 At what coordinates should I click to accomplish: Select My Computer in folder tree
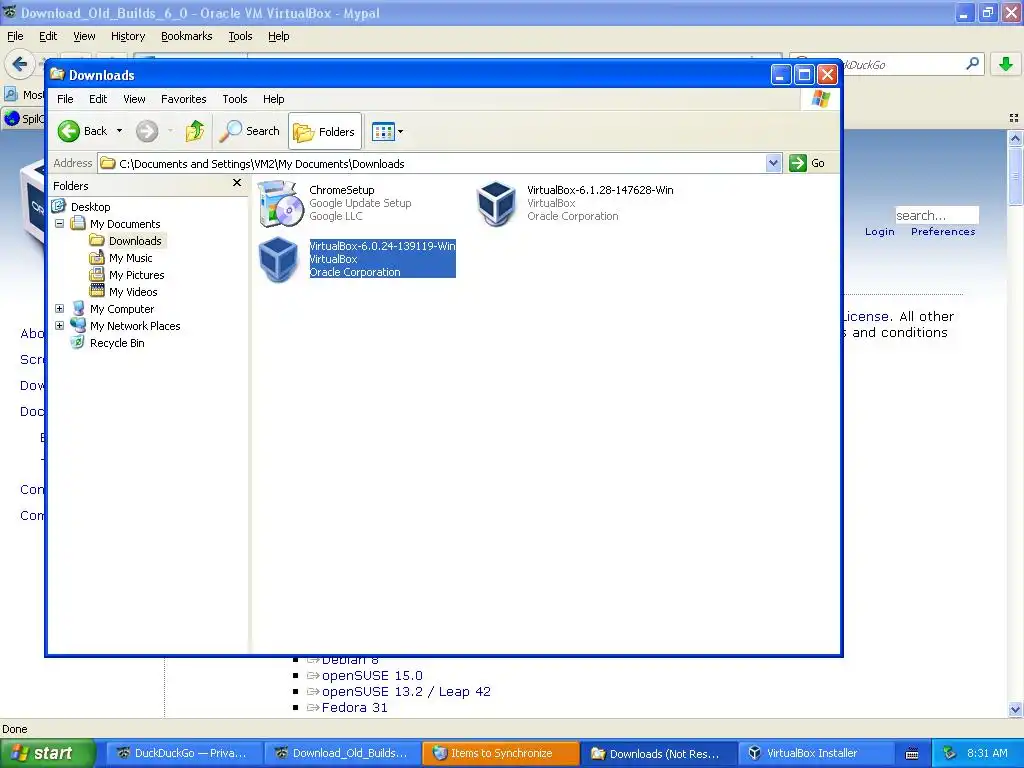click(x=121, y=309)
